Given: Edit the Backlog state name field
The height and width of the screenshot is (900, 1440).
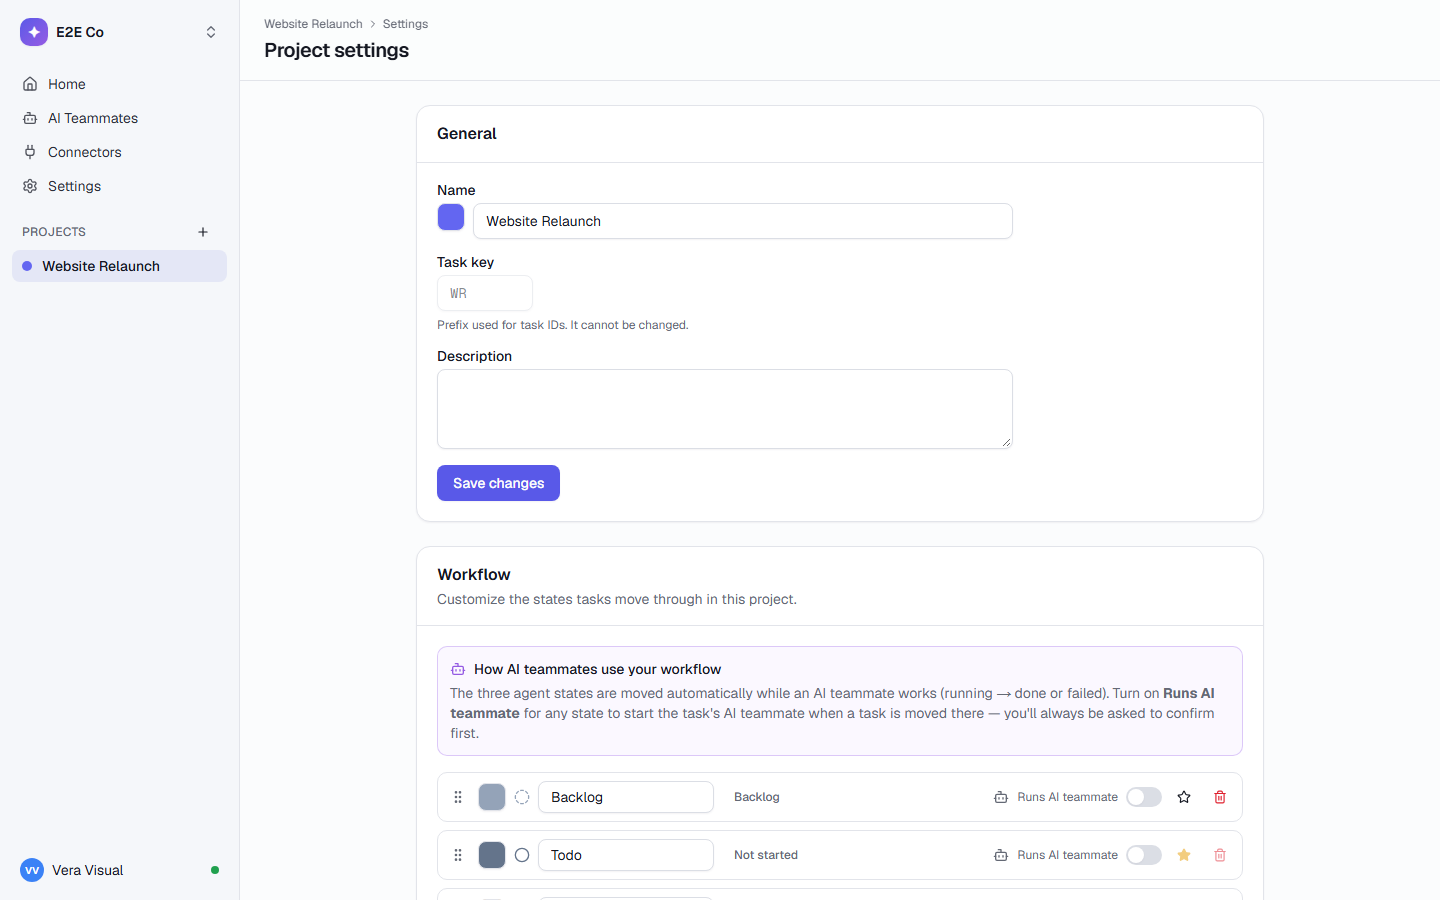Looking at the screenshot, I should [x=626, y=797].
